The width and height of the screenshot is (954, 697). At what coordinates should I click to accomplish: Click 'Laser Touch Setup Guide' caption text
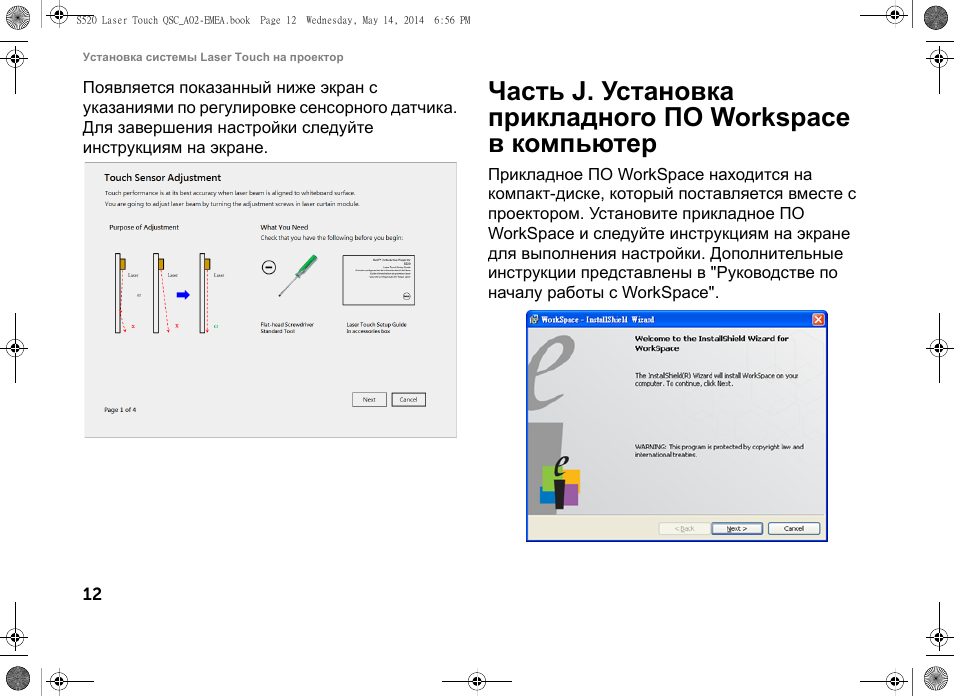(377, 325)
